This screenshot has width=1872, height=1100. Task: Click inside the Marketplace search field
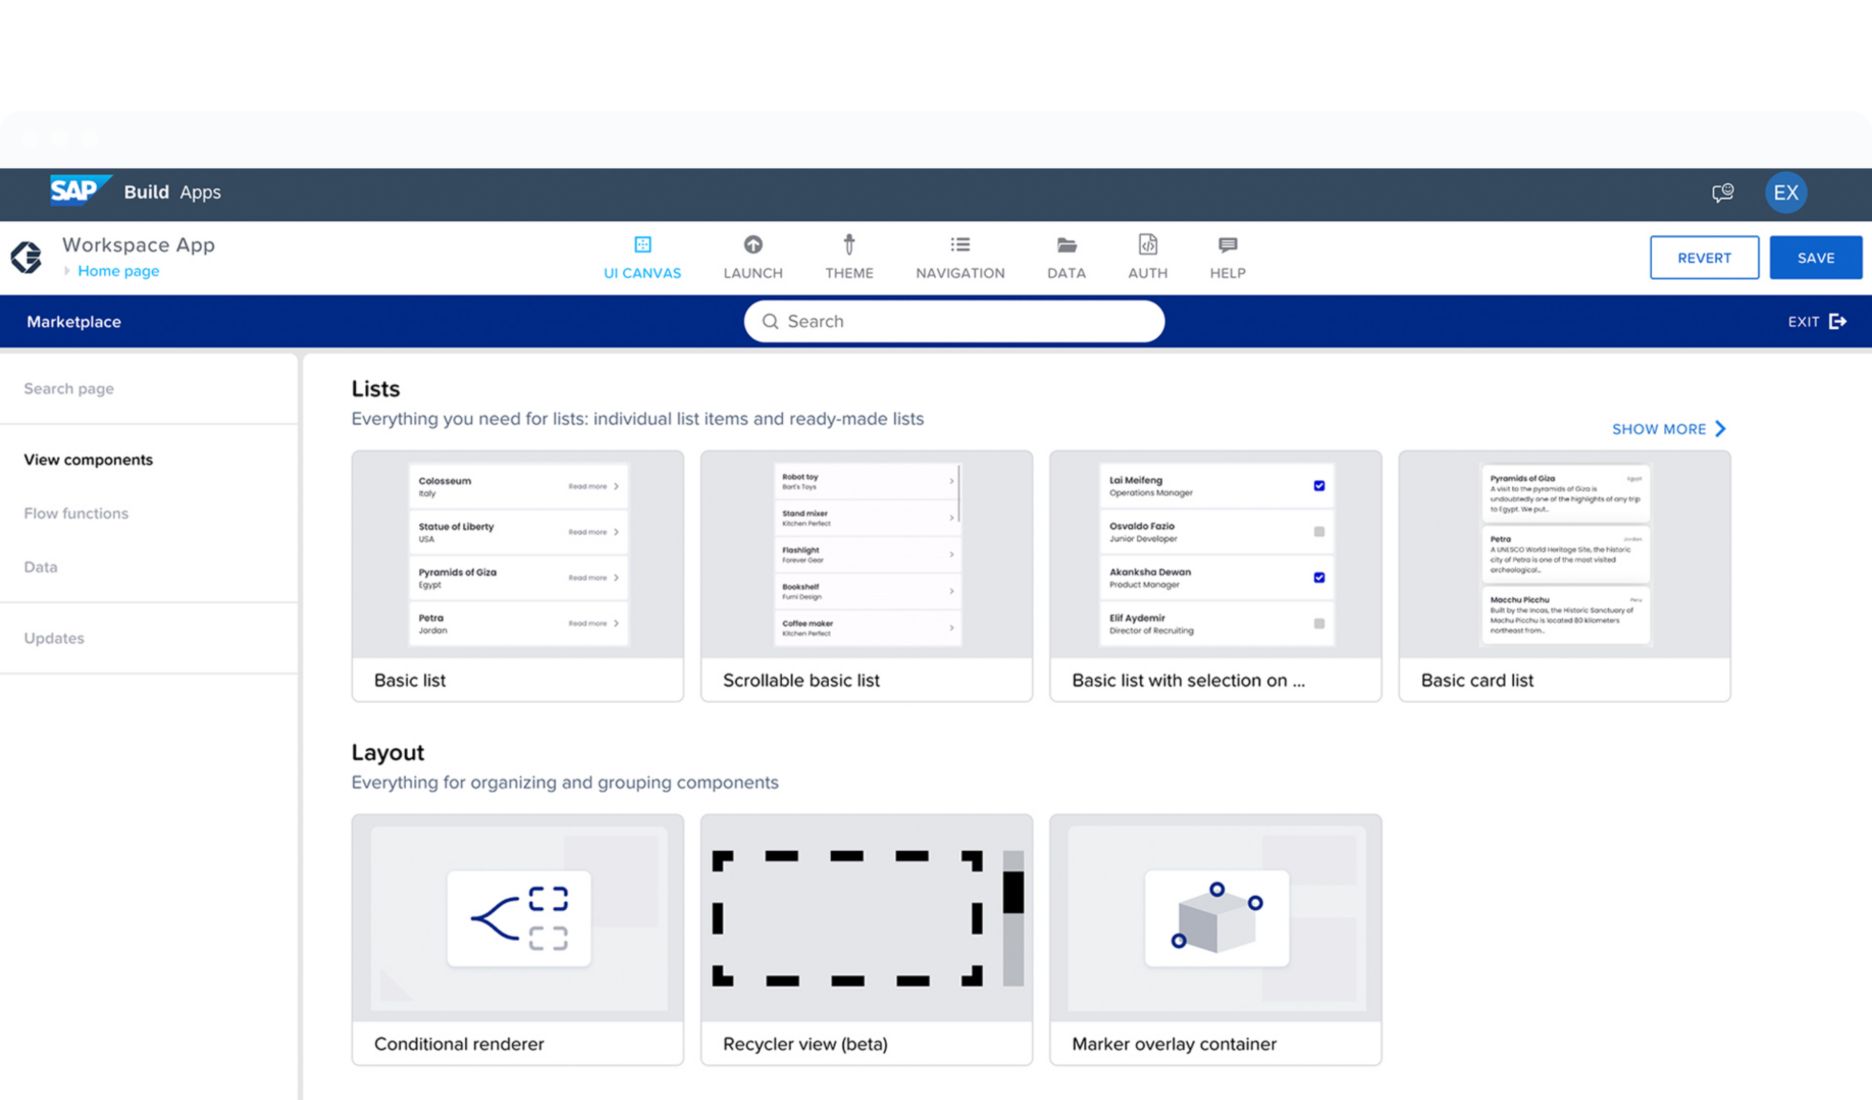[952, 321]
